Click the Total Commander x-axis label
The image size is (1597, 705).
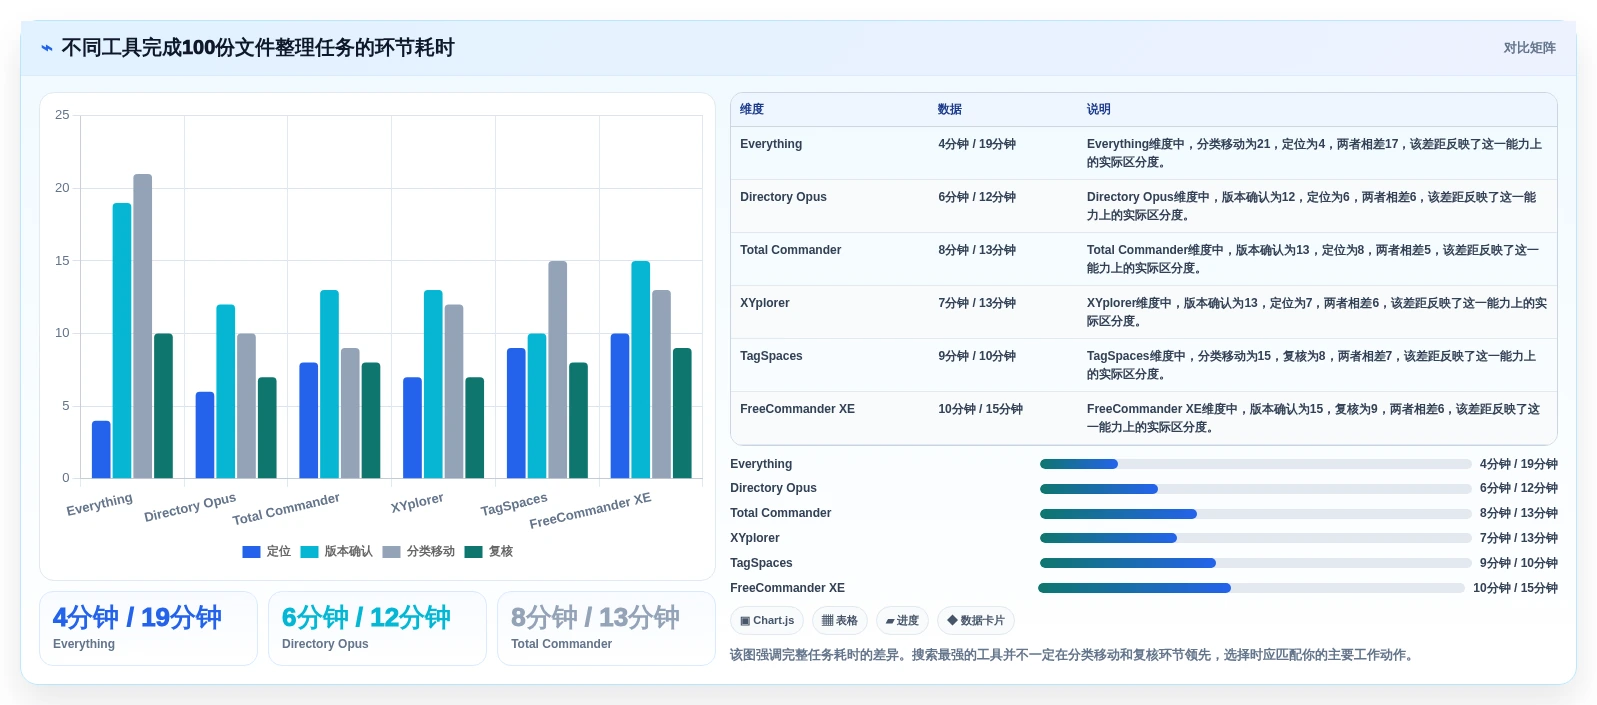pyautogui.click(x=286, y=509)
